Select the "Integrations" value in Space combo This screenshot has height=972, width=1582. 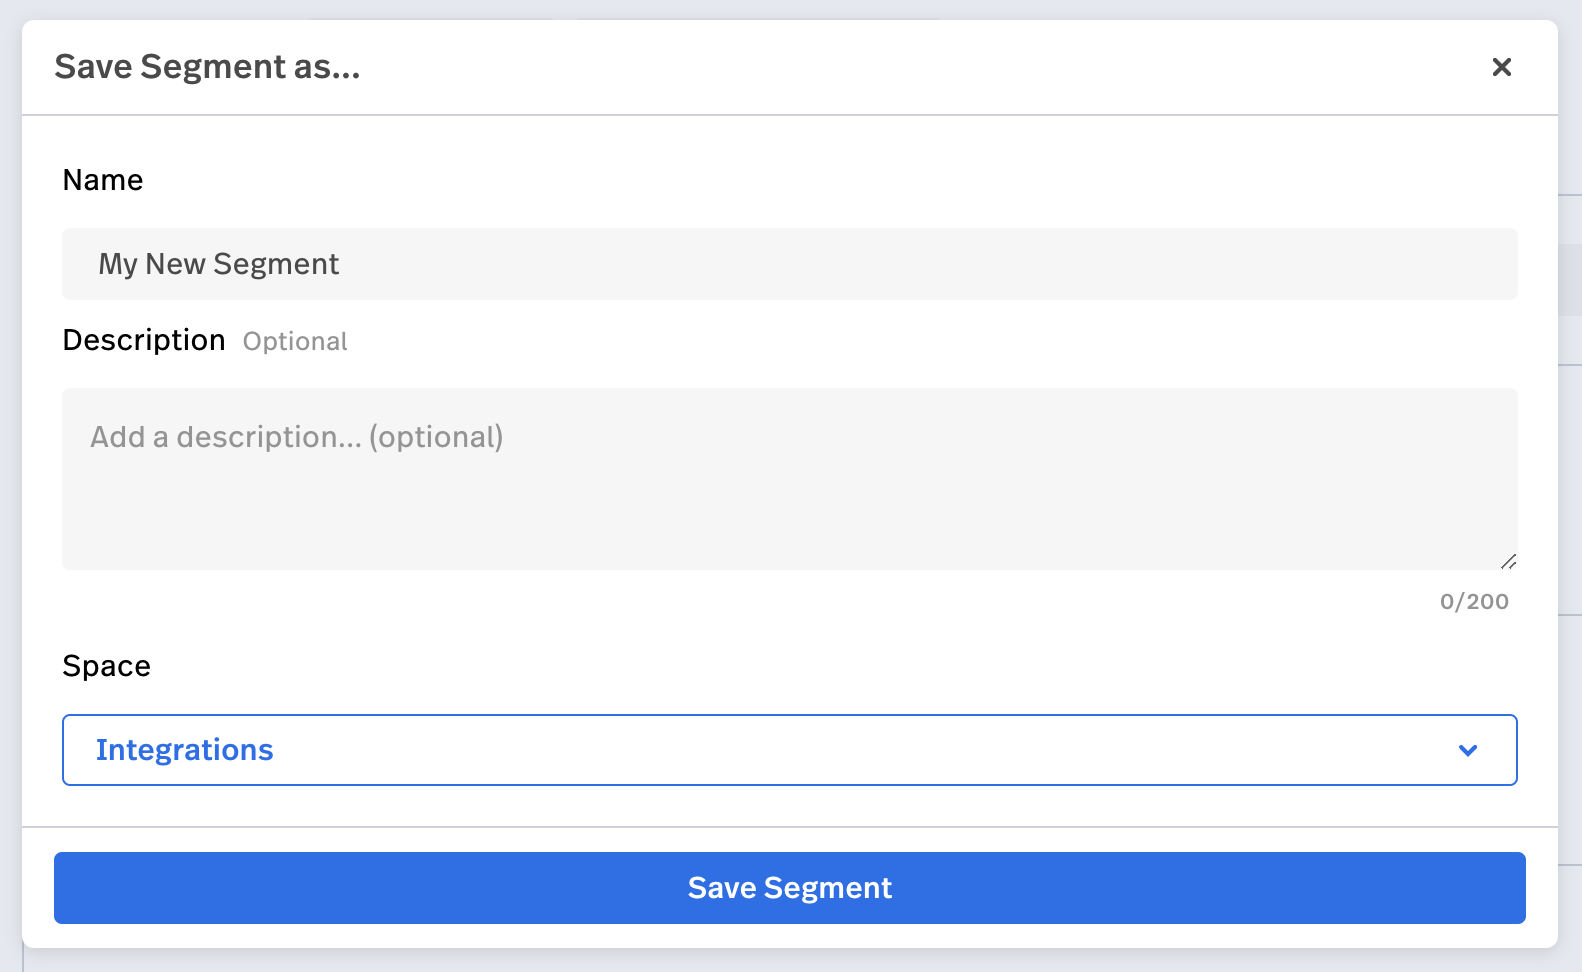tap(185, 750)
